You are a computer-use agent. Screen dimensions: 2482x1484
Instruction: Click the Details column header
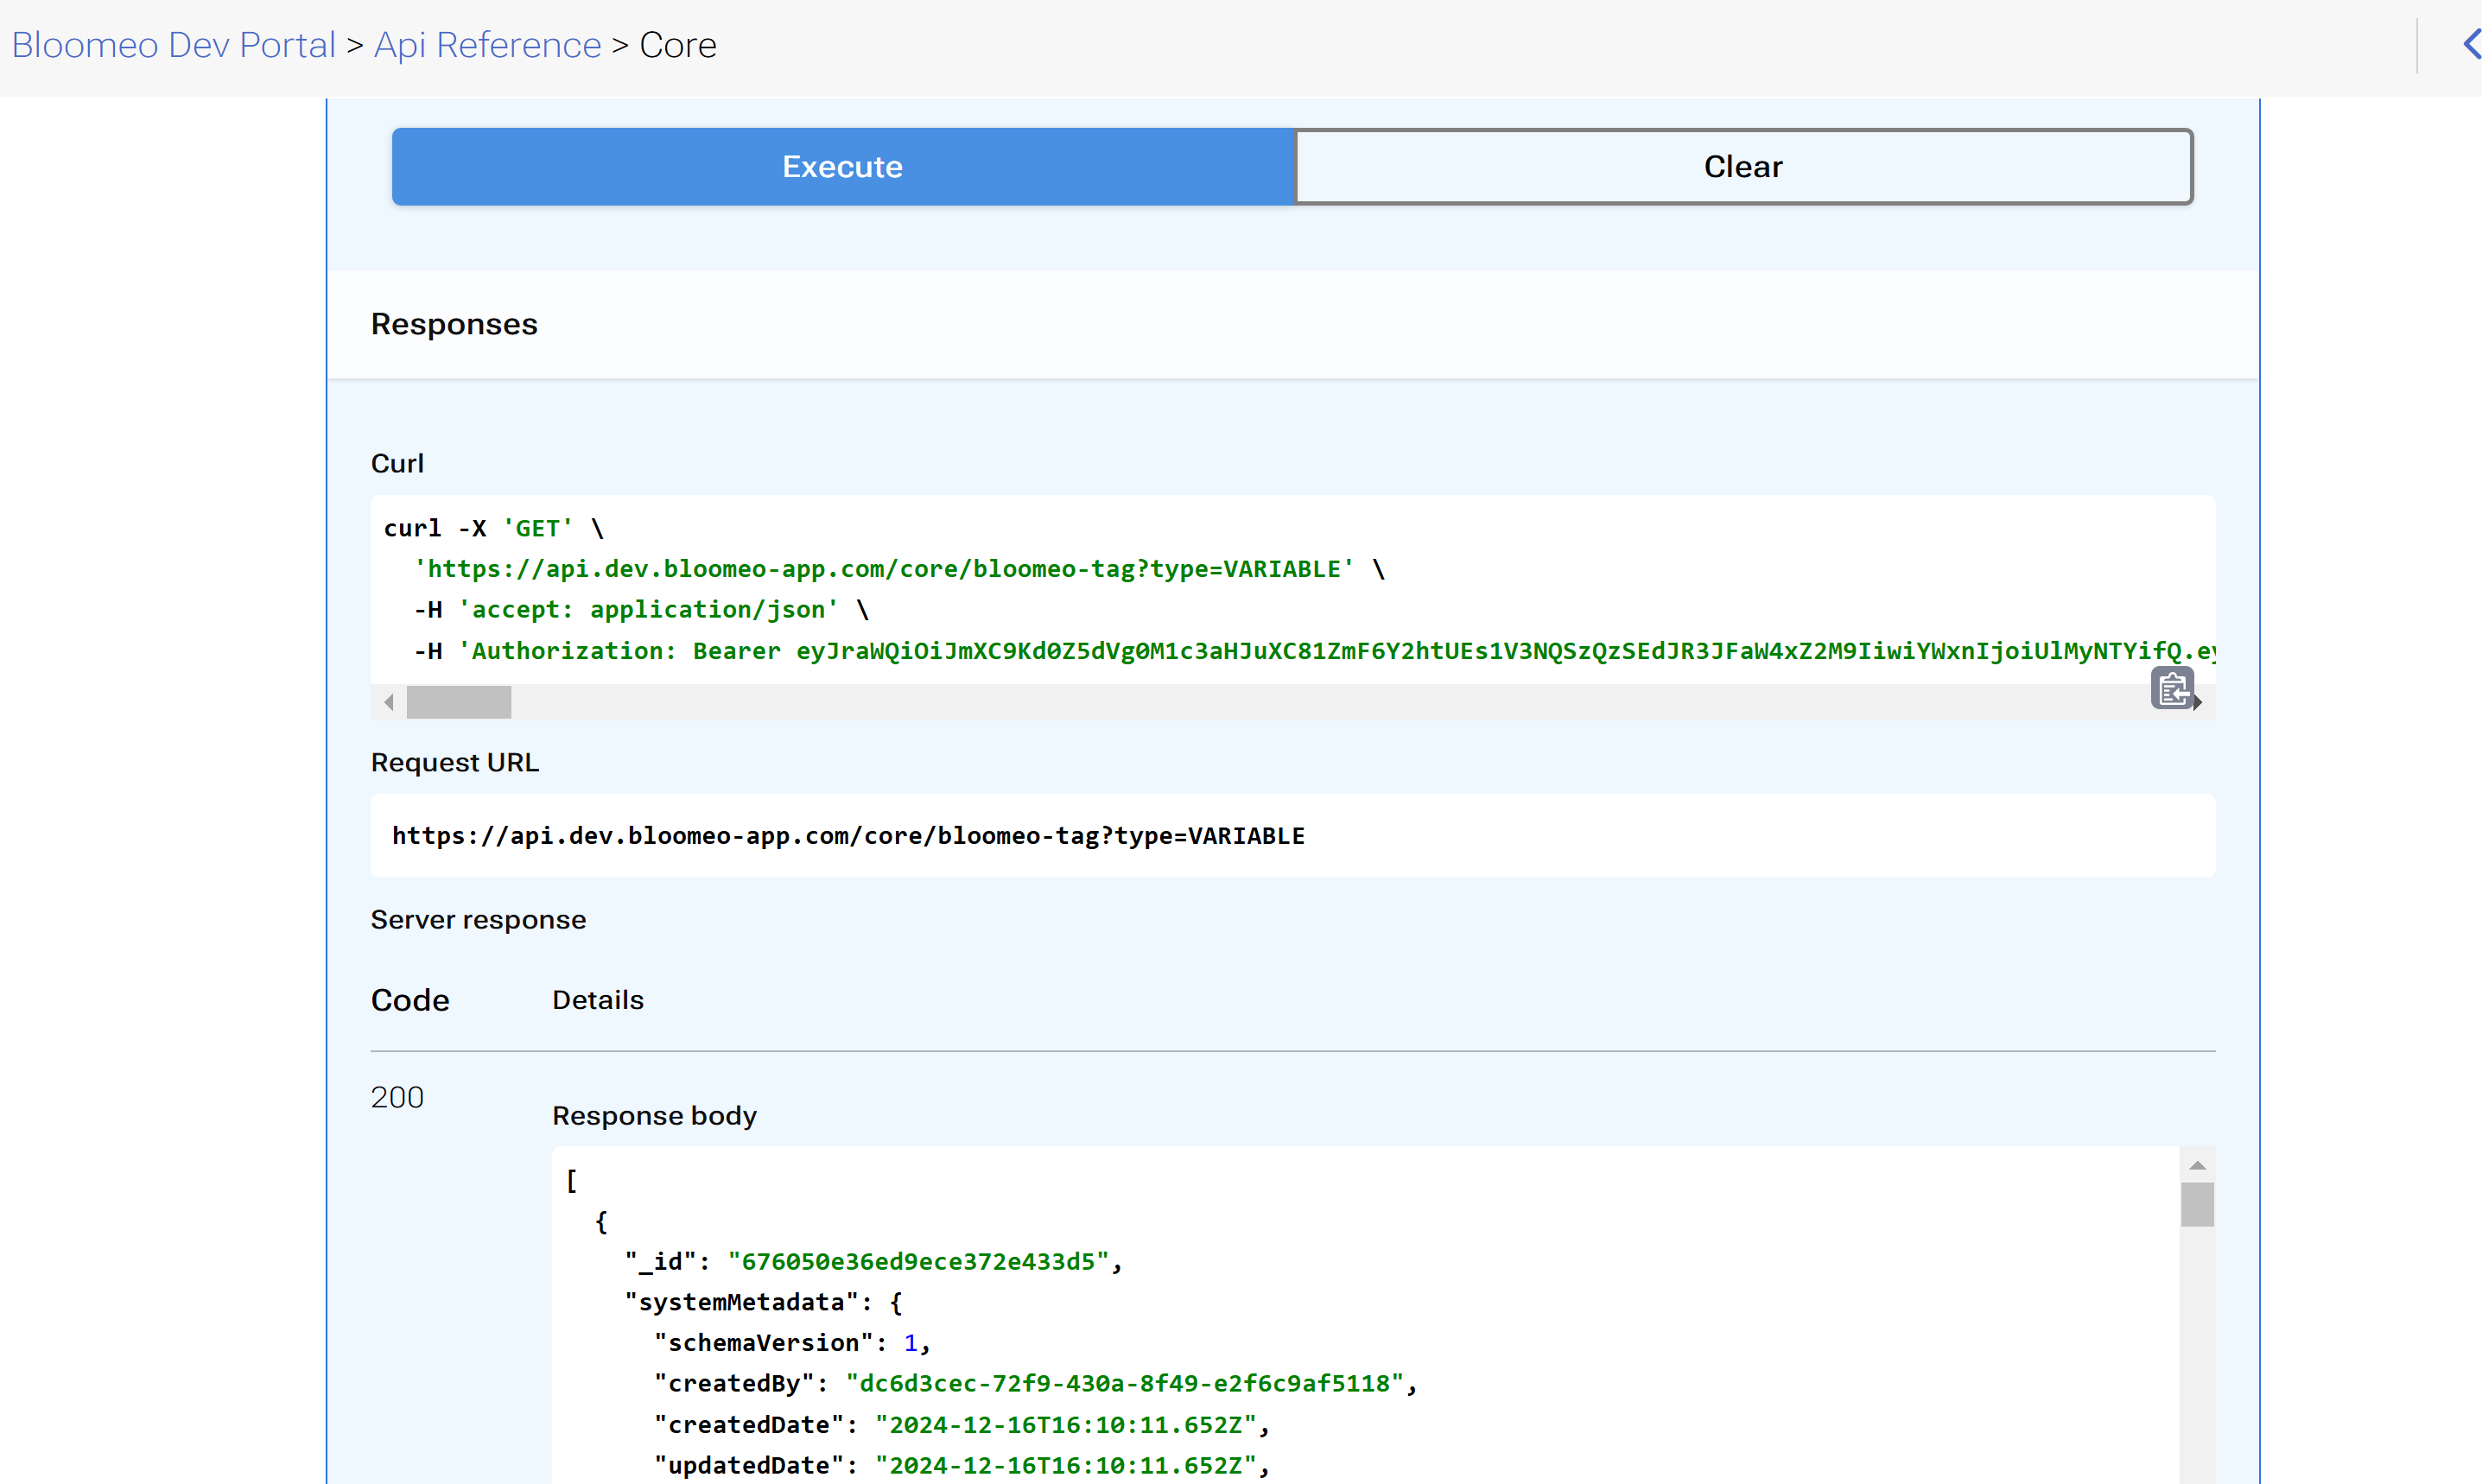[x=597, y=1000]
